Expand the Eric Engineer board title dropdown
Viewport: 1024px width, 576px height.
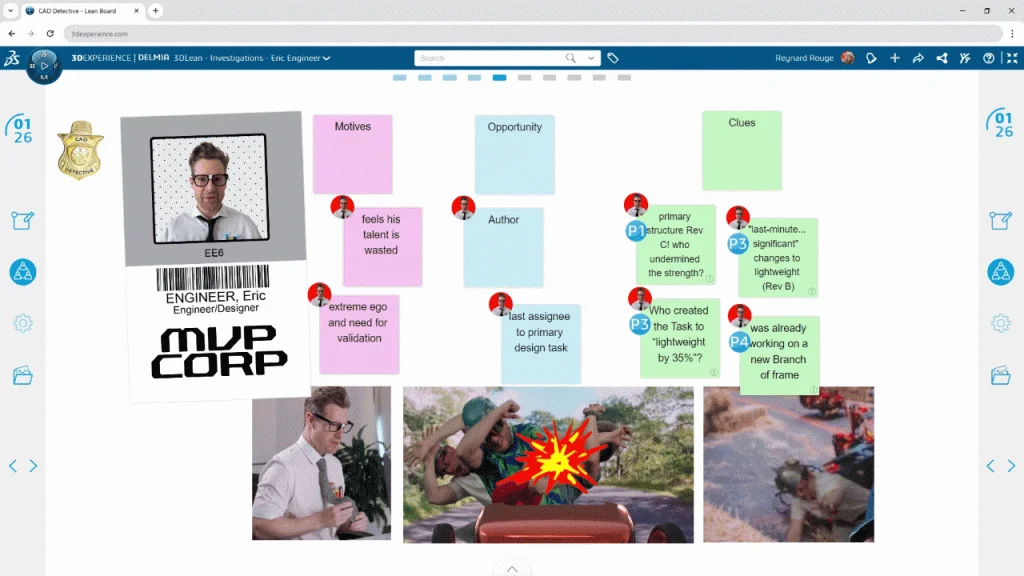point(327,58)
